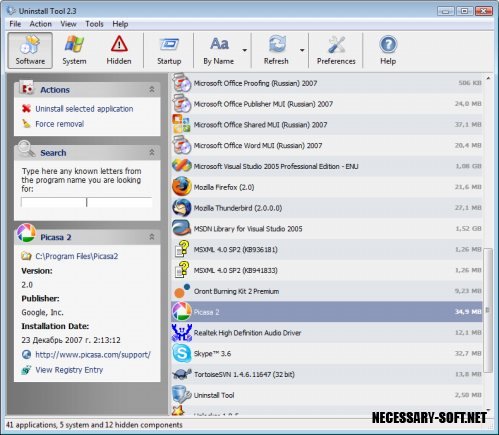Open Preferences from the toolbar
Screen dimensions: 499x435
coord(336,51)
